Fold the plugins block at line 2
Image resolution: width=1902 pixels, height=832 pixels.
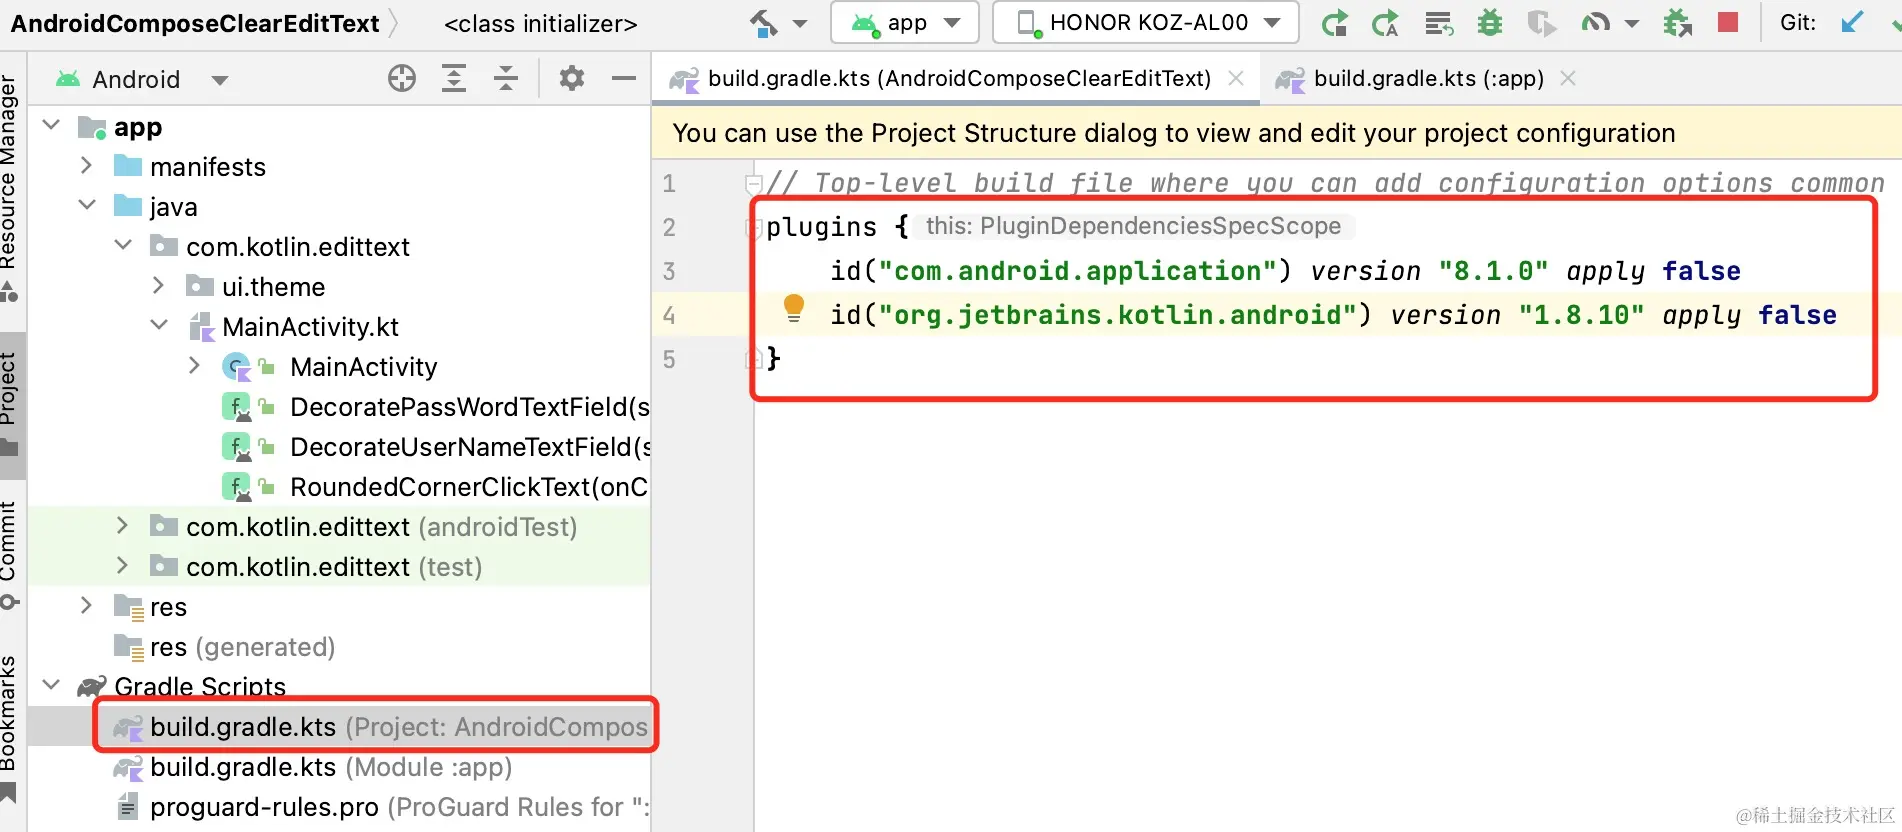pos(754,228)
